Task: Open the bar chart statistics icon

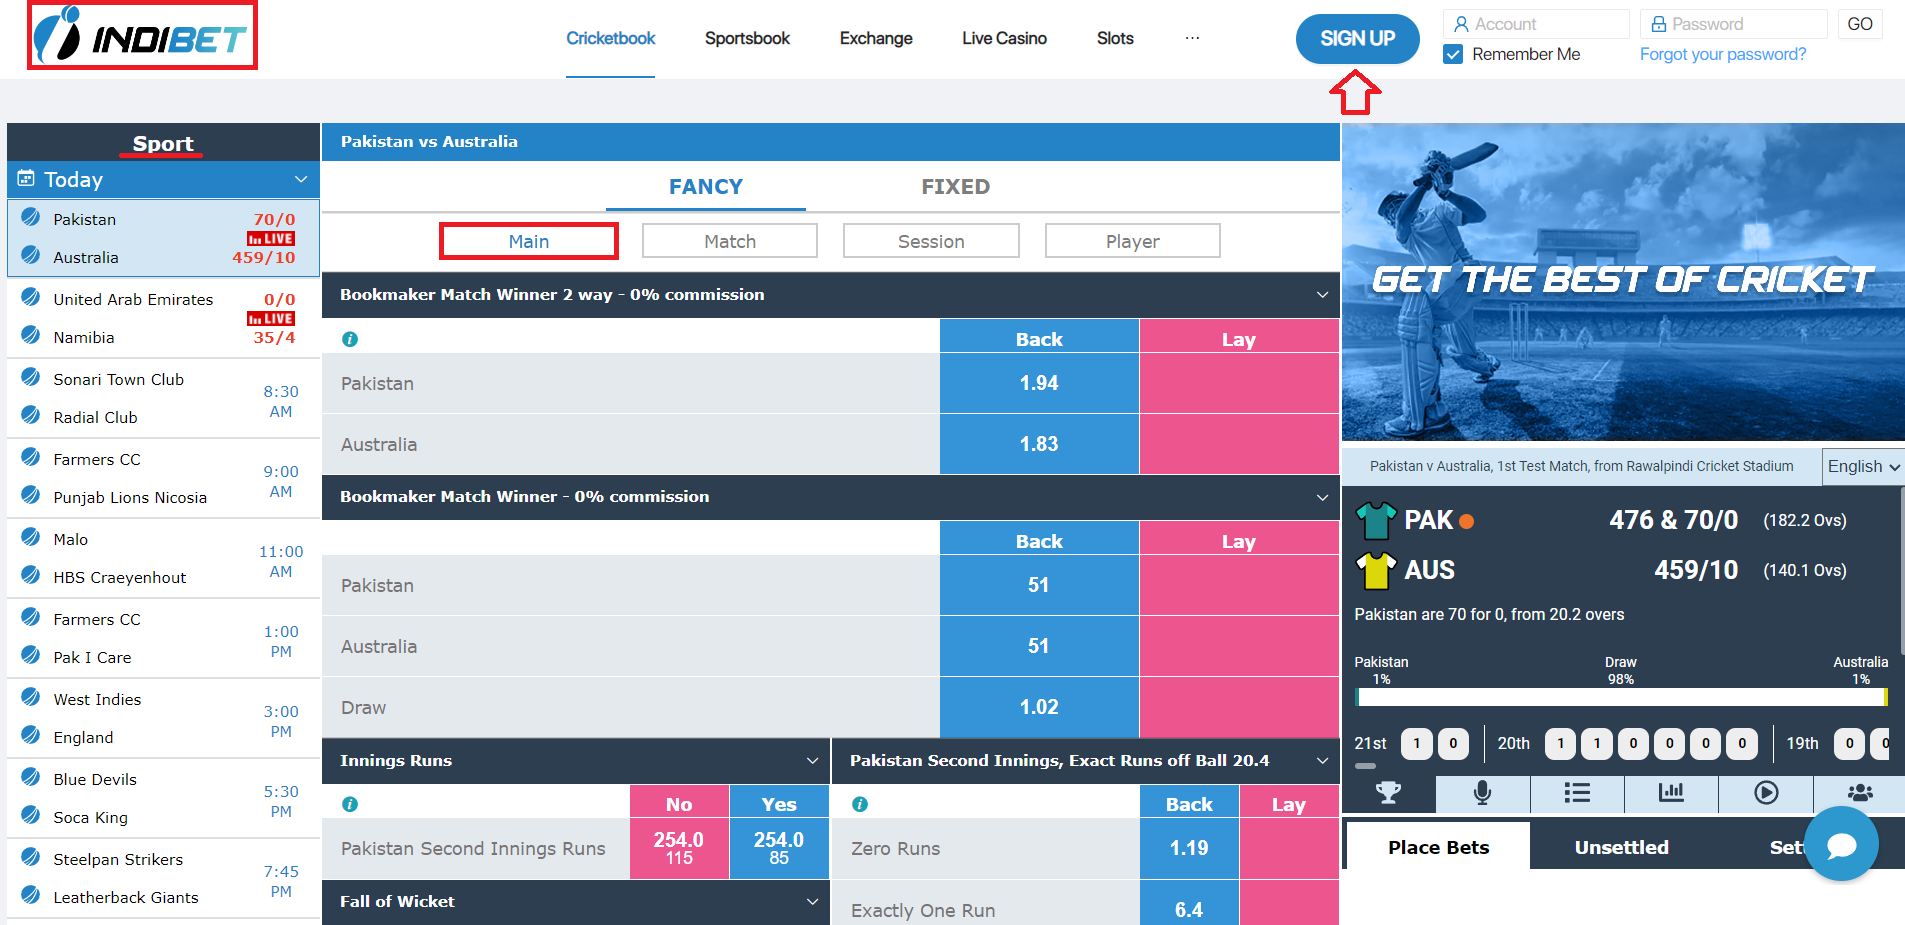Action: [1671, 793]
